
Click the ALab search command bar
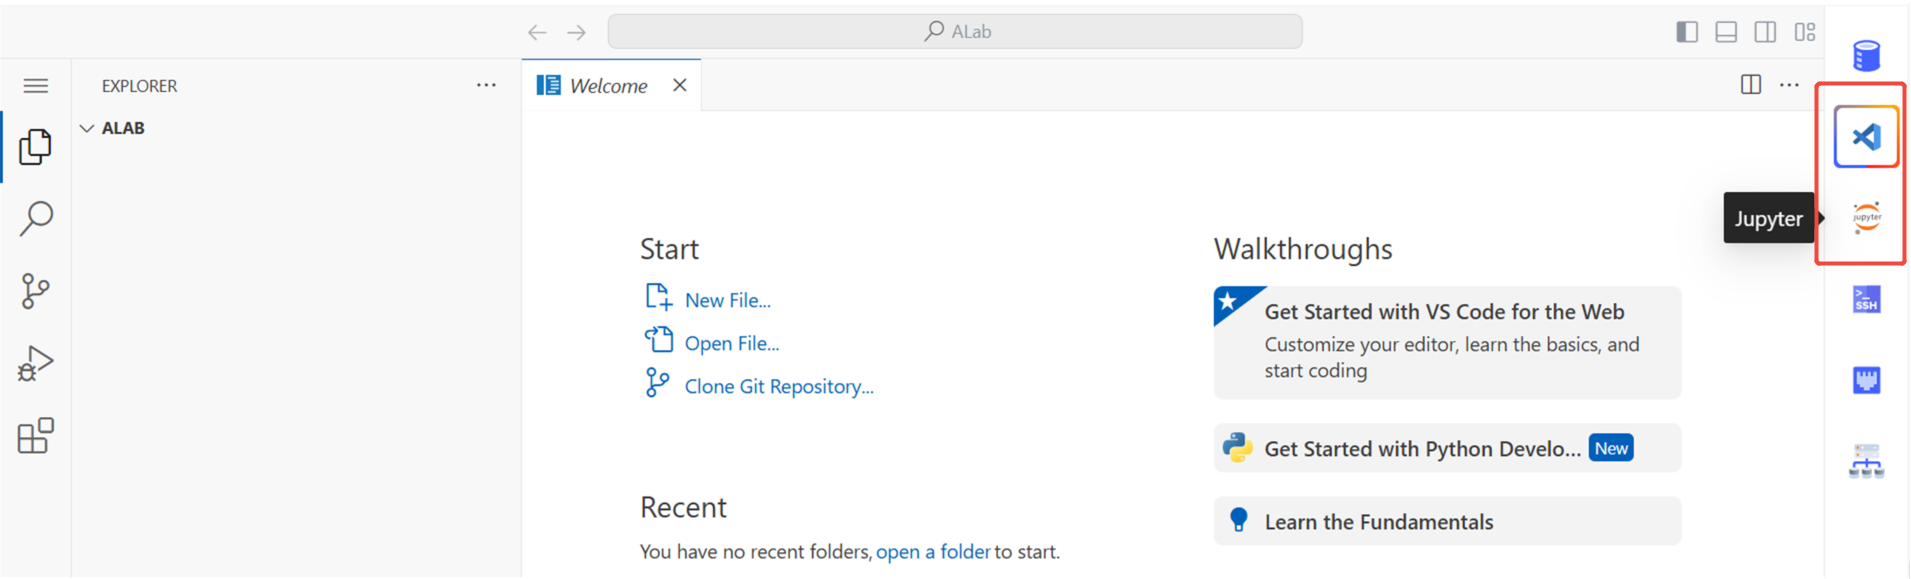pyautogui.click(x=955, y=32)
